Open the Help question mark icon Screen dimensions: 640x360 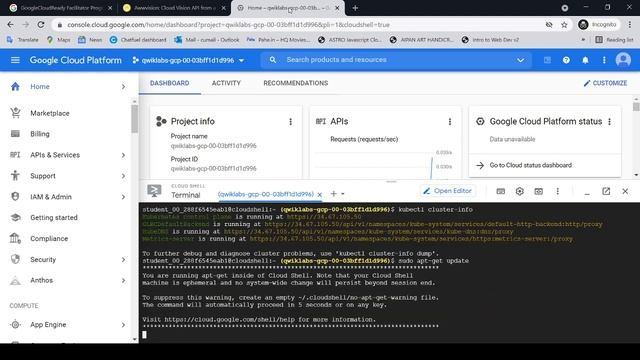coord(566,60)
